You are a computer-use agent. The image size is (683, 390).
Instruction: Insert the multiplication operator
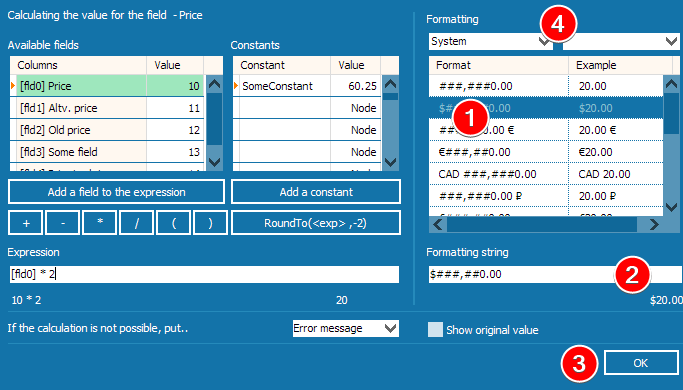click(x=100, y=223)
